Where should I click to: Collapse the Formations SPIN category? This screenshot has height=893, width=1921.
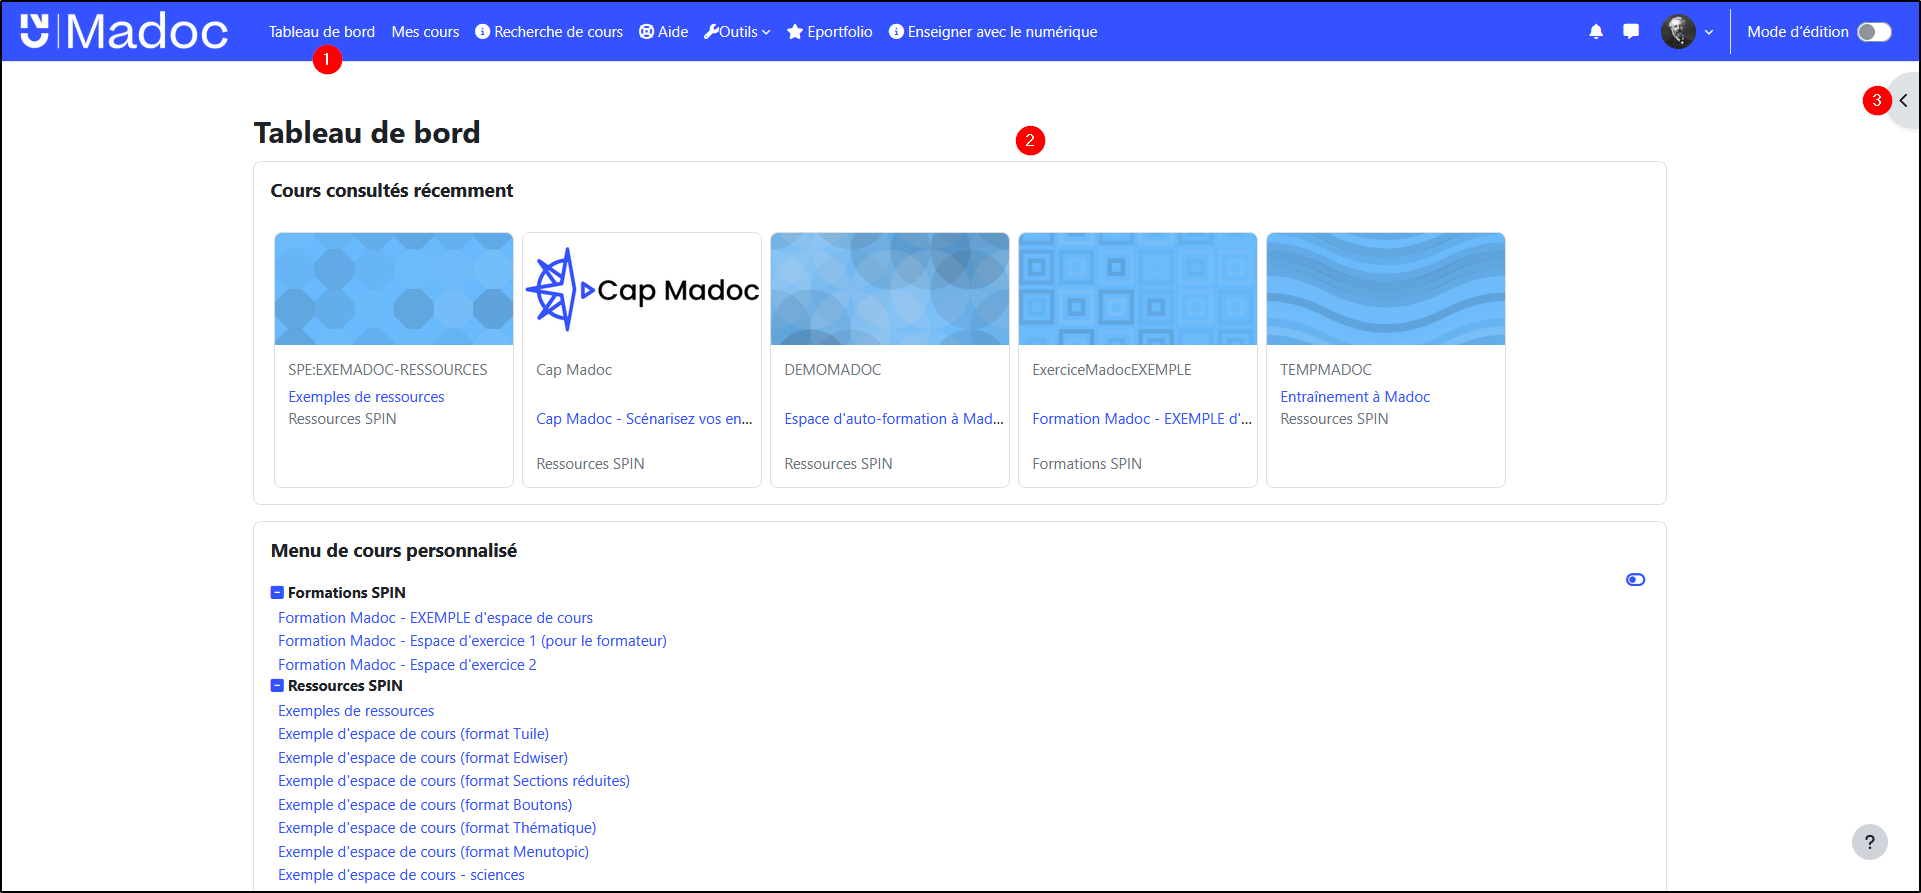point(277,593)
